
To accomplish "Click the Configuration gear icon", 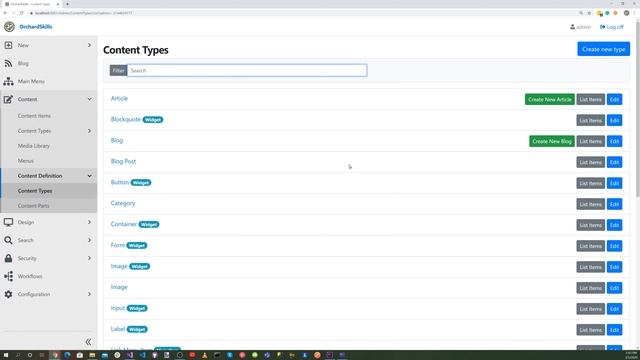I will pos(8,294).
